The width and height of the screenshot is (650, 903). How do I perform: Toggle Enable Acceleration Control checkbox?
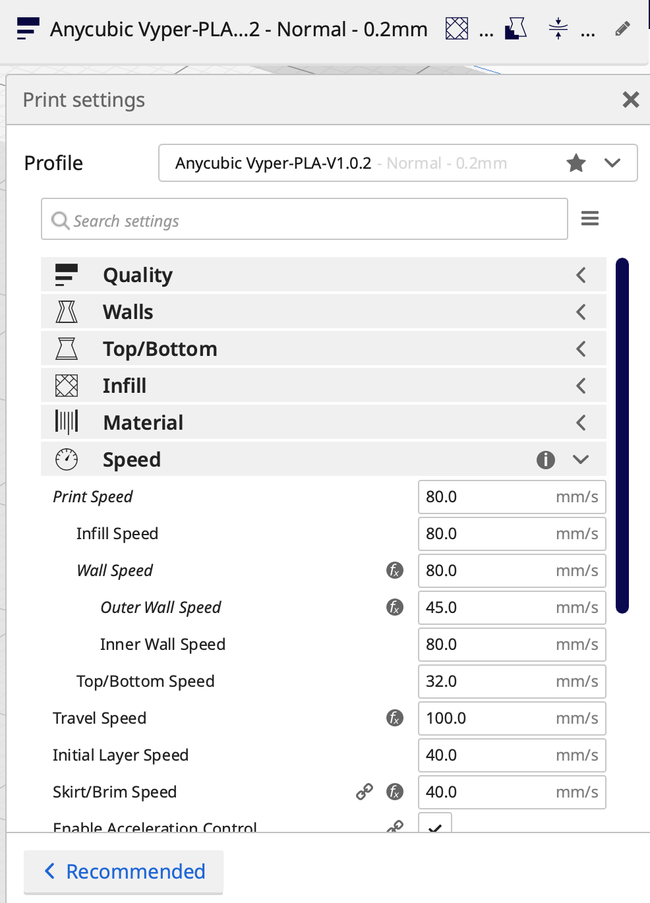[435, 826]
